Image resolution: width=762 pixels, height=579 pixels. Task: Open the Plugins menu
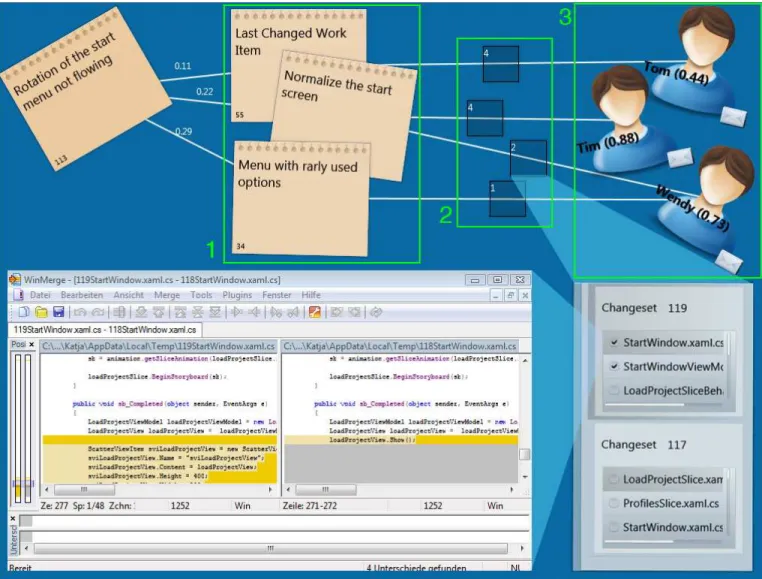237,295
